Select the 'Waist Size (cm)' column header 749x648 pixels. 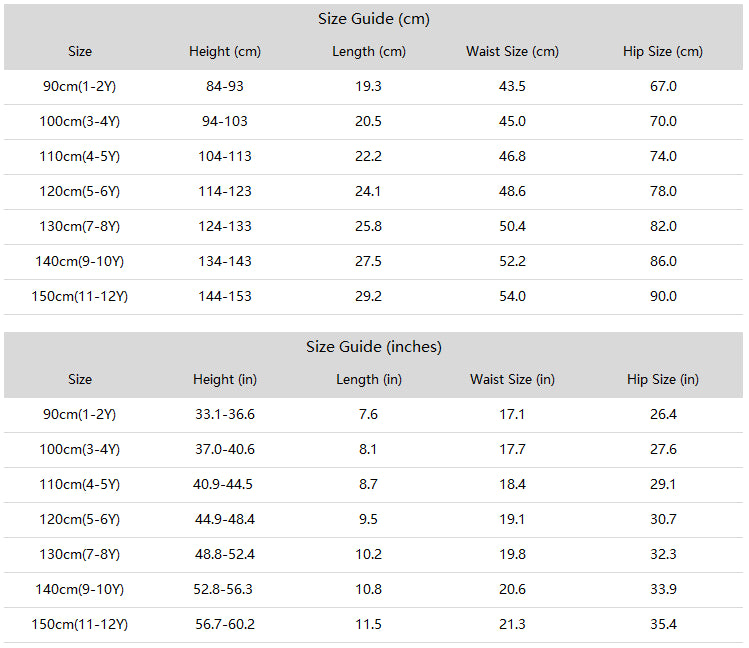(512, 51)
